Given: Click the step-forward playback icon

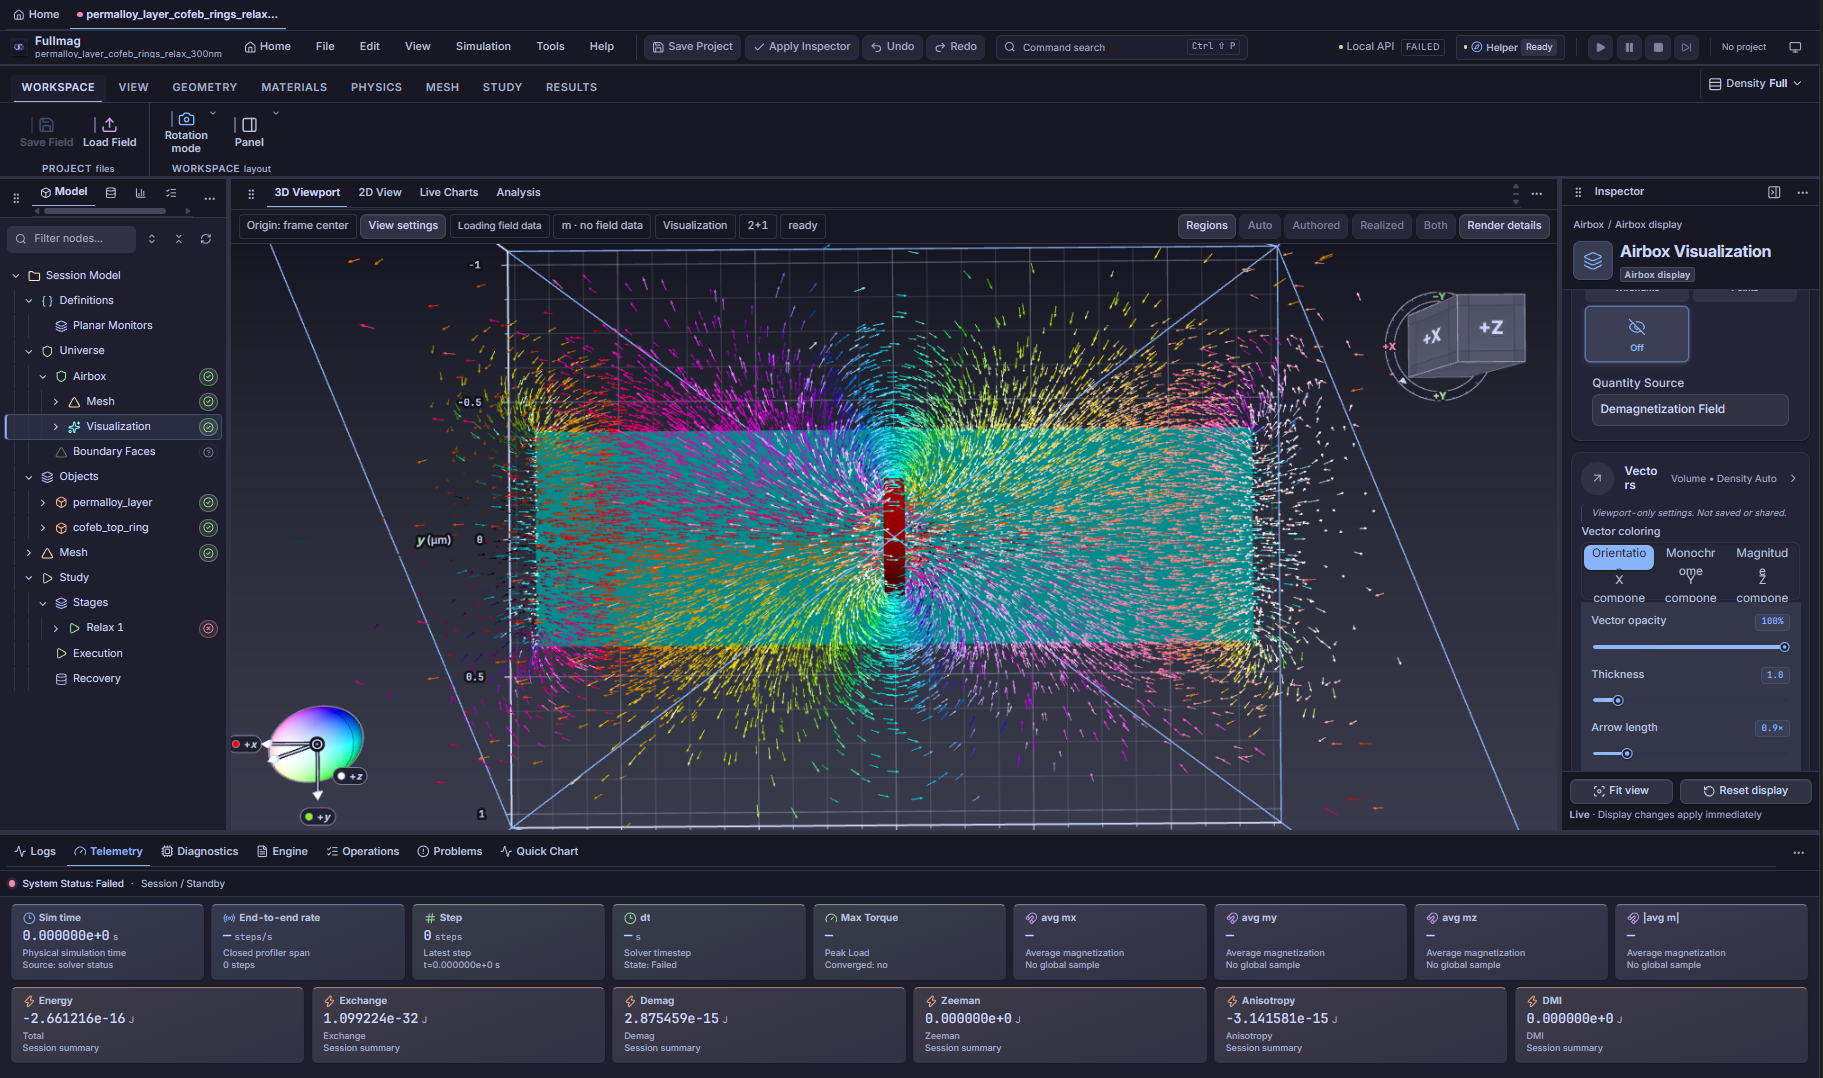Looking at the screenshot, I should tap(1686, 47).
